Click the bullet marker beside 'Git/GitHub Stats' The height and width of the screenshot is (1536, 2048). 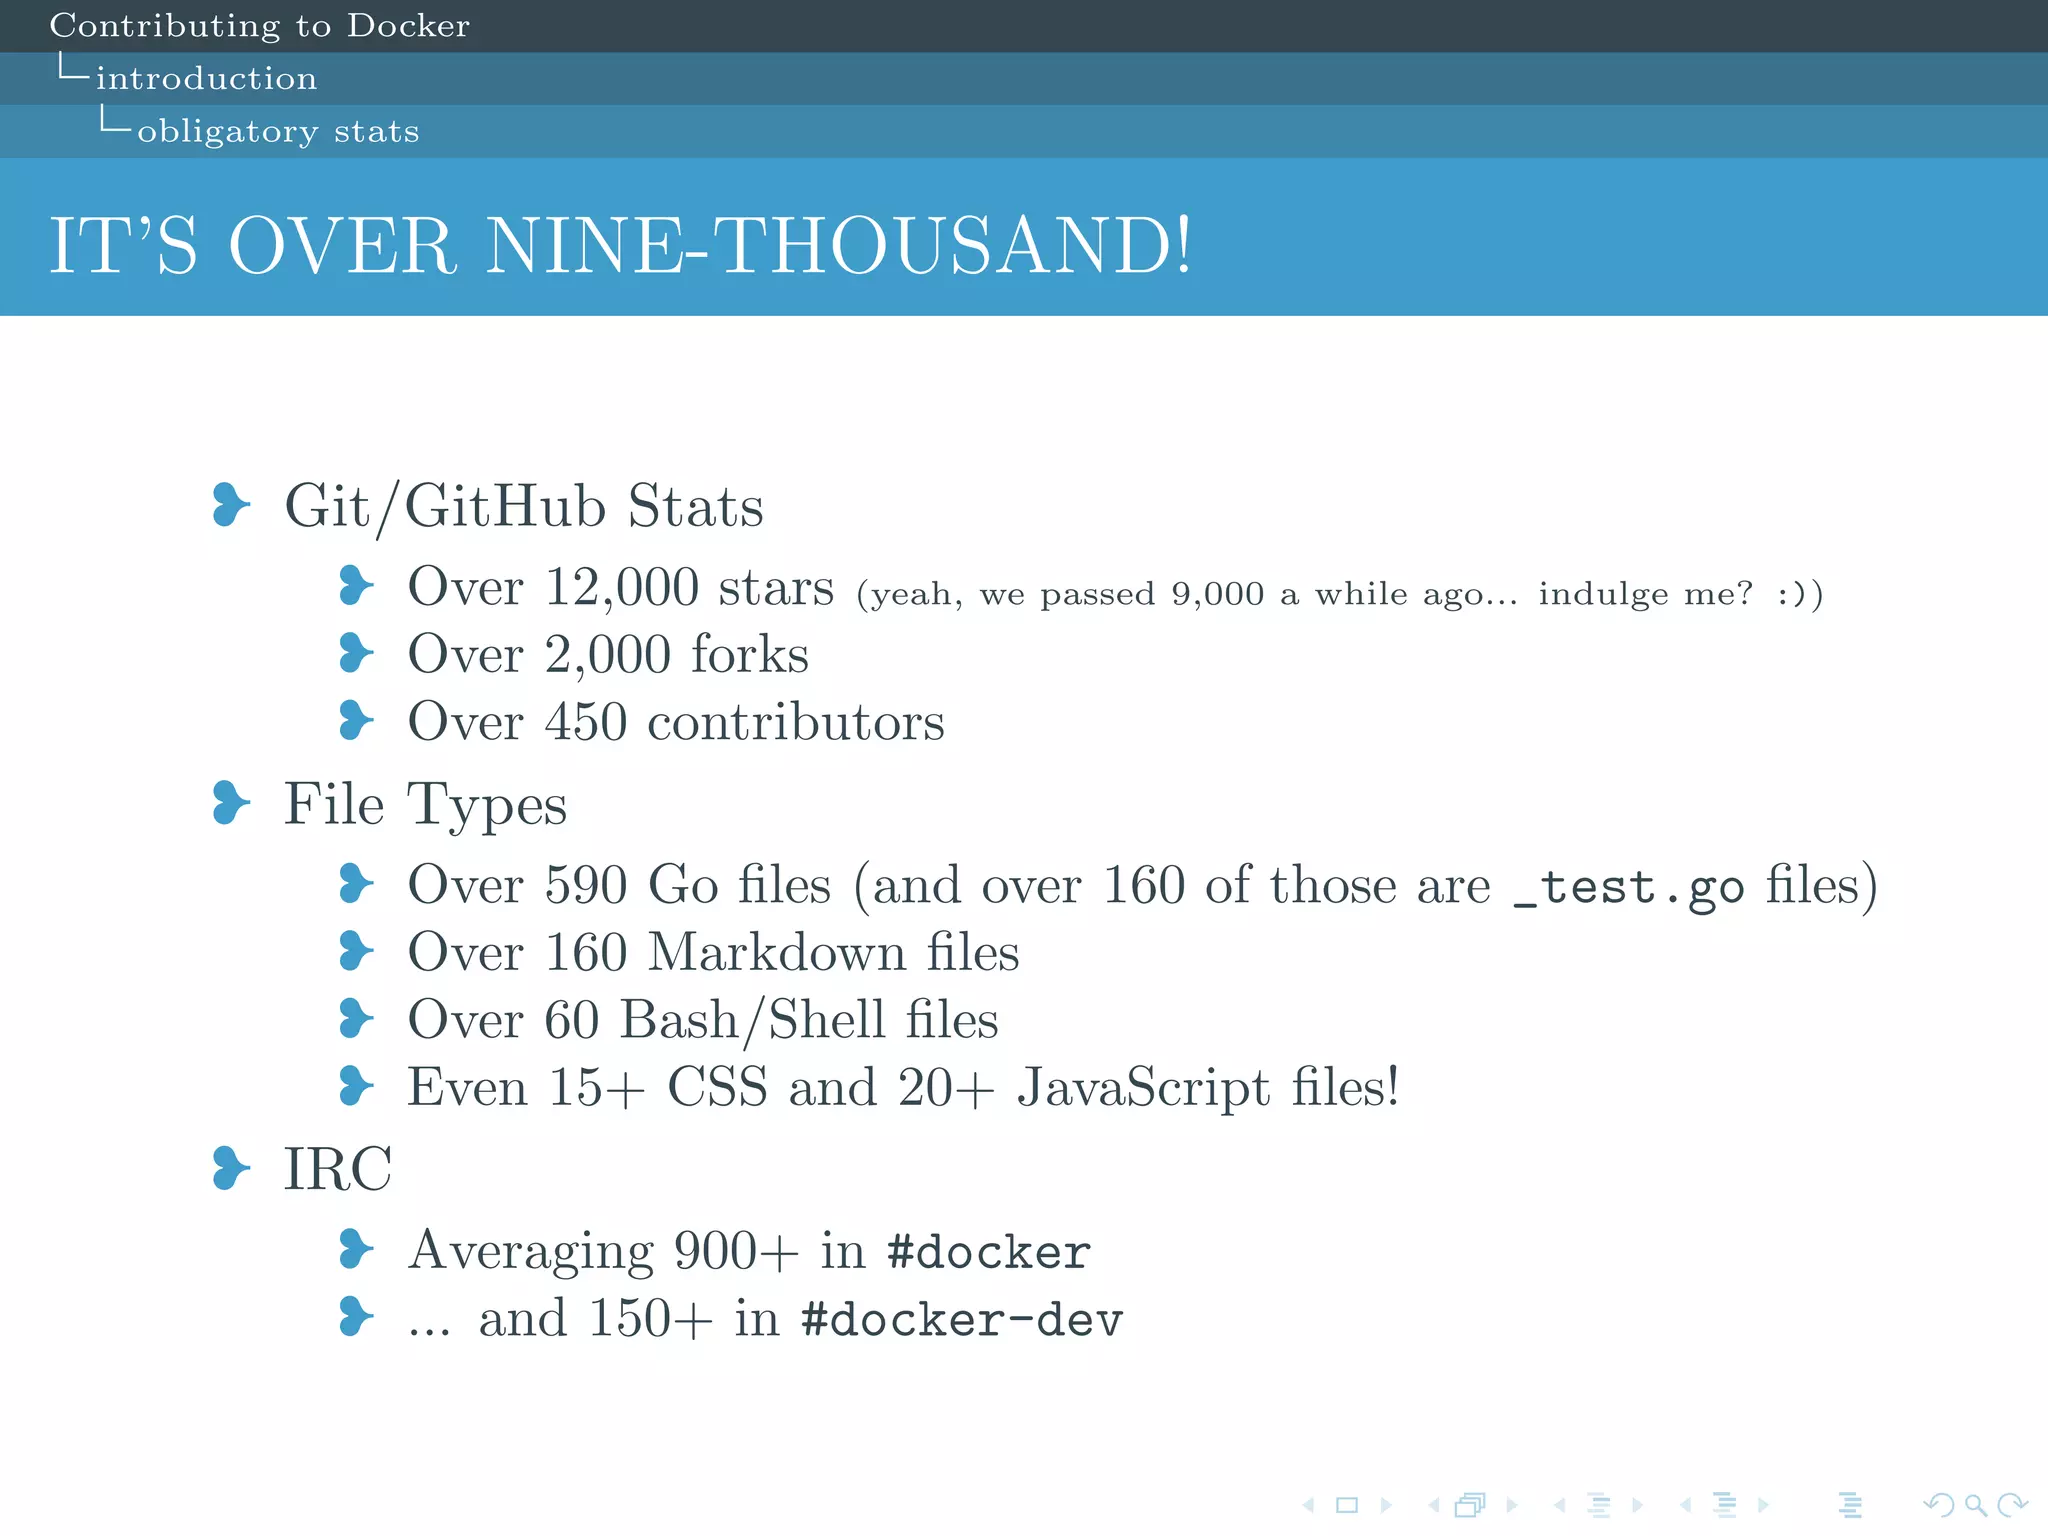point(231,504)
